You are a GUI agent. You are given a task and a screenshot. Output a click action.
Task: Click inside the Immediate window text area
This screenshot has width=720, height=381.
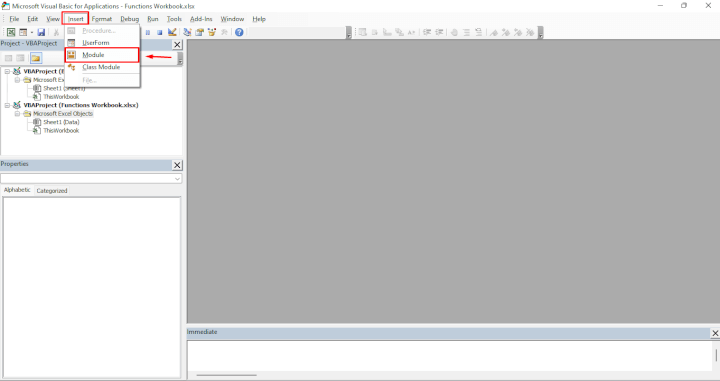(x=449, y=355)
